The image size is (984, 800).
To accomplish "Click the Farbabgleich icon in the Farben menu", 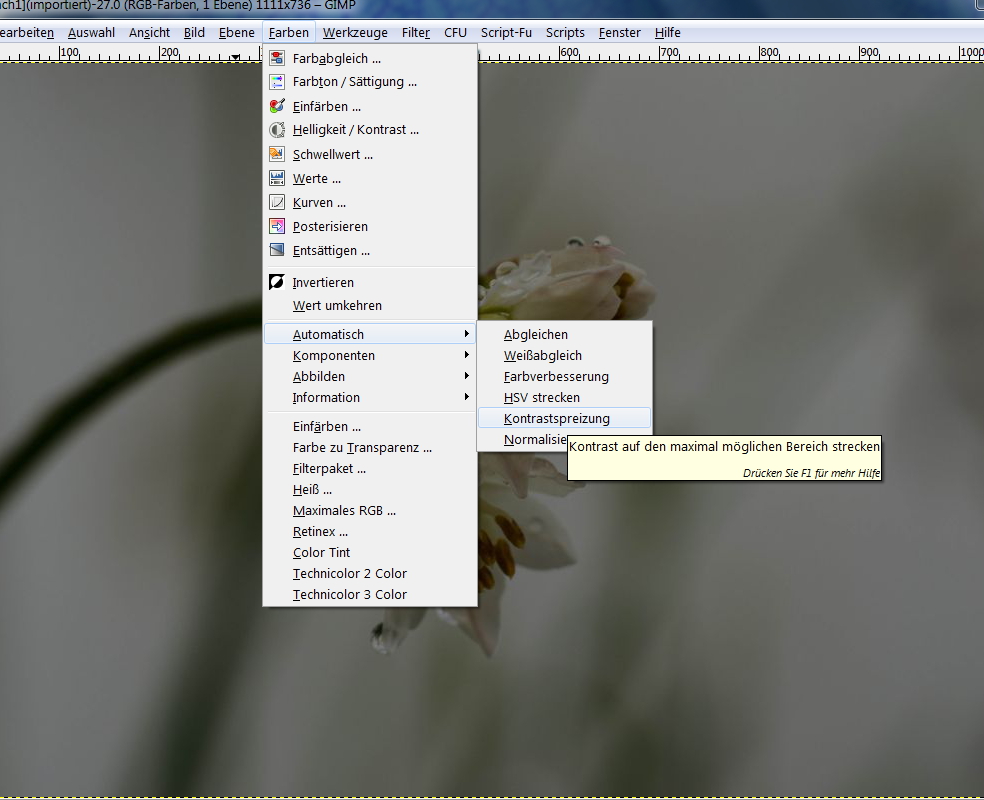I will point(277,58).
